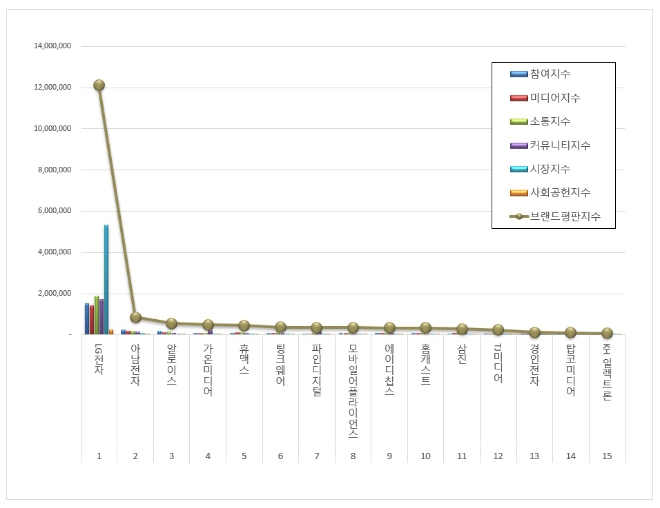Click the 참여지수 blue legend swatch
The width and height of the screenshot is (660, 508).
[x=519, y=74]
